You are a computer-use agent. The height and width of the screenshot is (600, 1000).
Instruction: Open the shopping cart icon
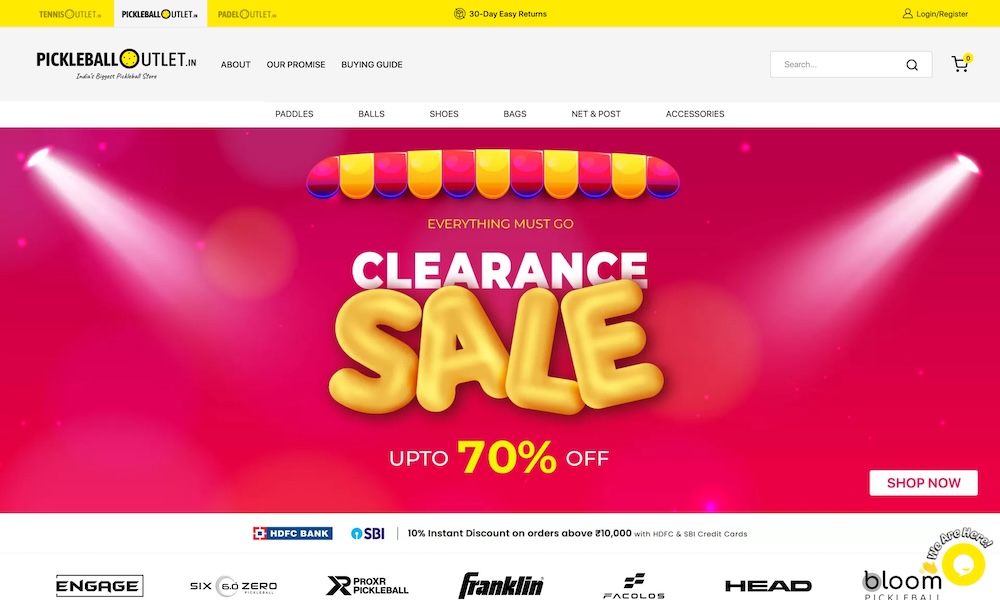pyautogui.click(x=960, y=64)
